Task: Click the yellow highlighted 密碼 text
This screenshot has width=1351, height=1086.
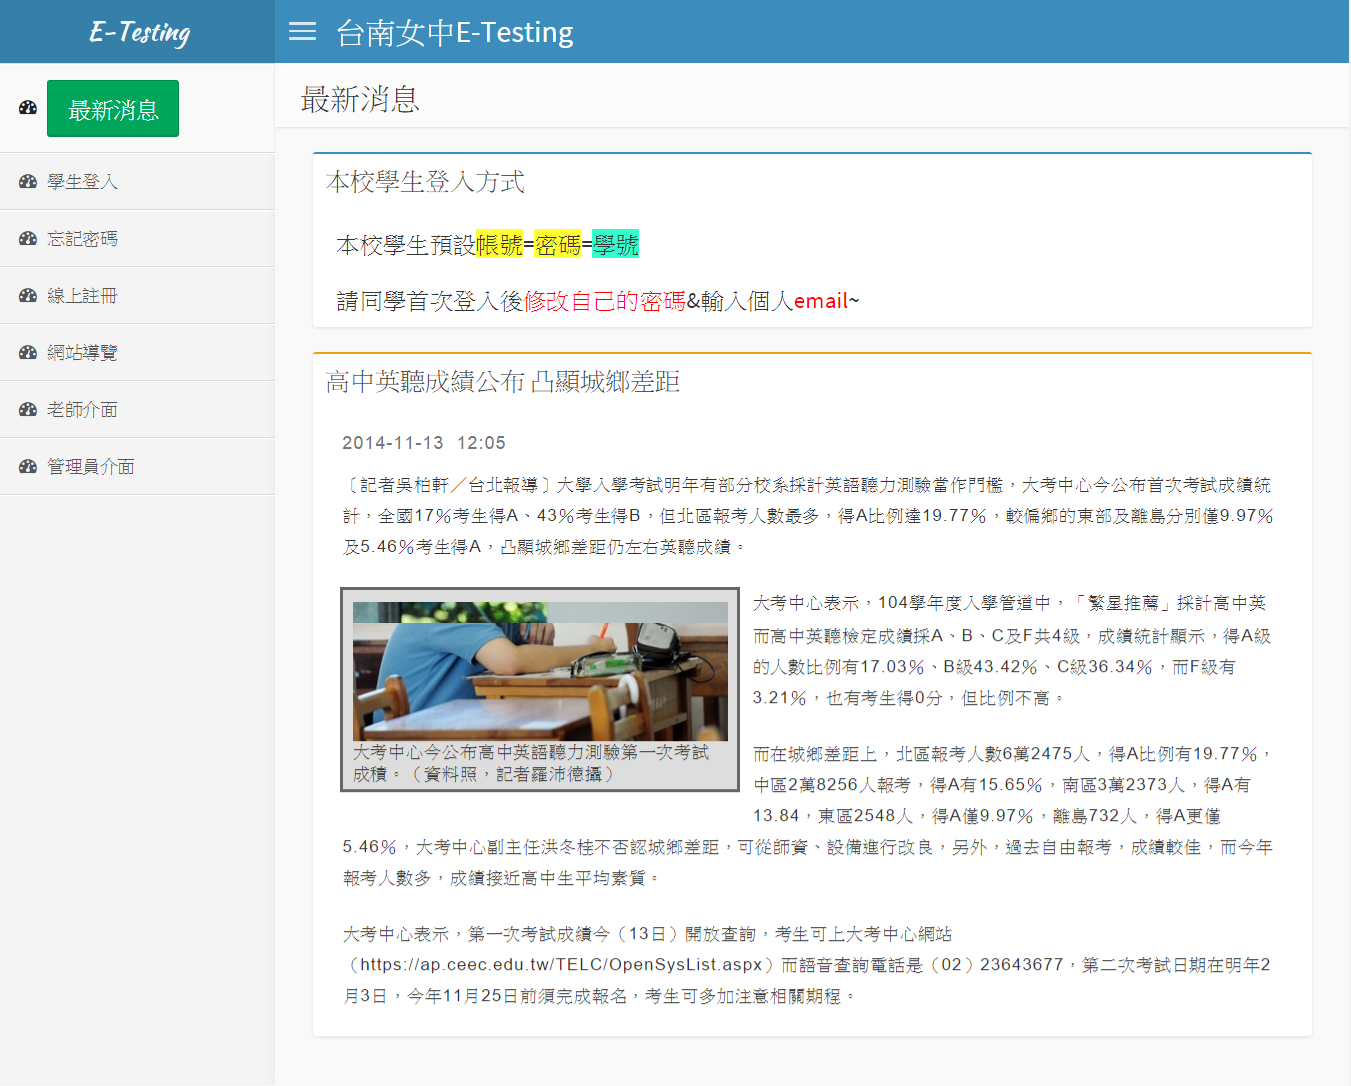Action: point(558,245)
